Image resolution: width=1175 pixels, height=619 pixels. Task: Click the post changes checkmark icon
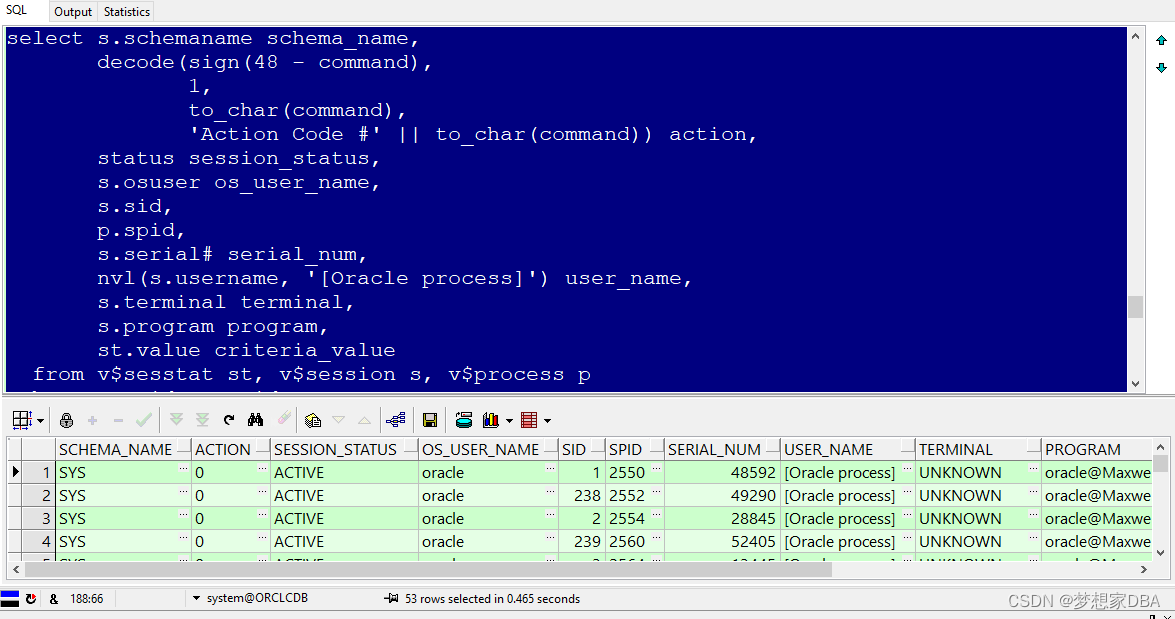144,420
